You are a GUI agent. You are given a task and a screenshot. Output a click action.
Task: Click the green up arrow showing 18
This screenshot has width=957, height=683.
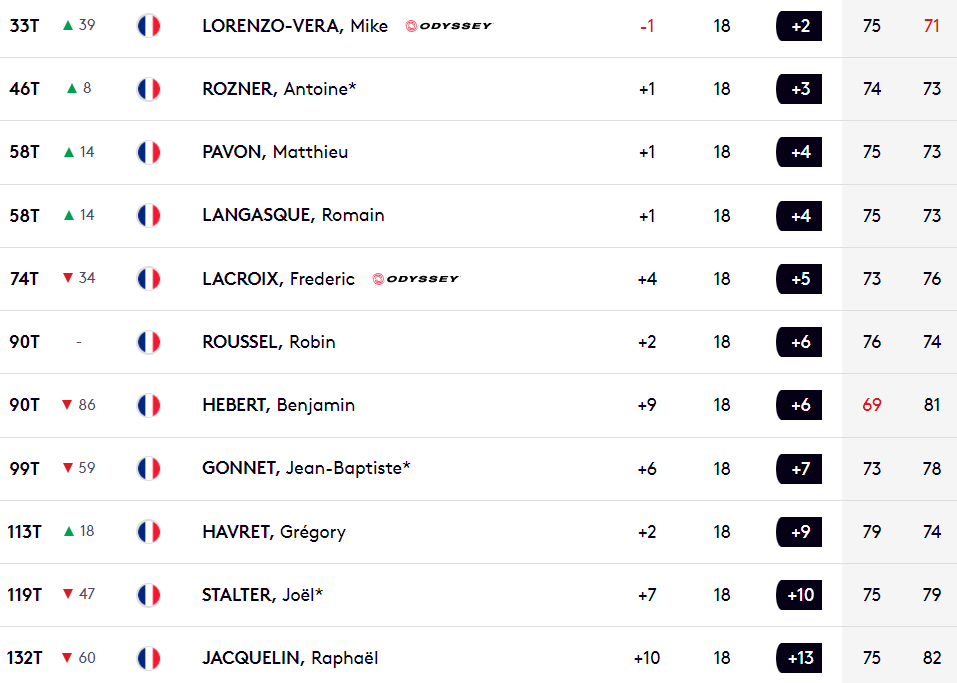tap(69, 531)
